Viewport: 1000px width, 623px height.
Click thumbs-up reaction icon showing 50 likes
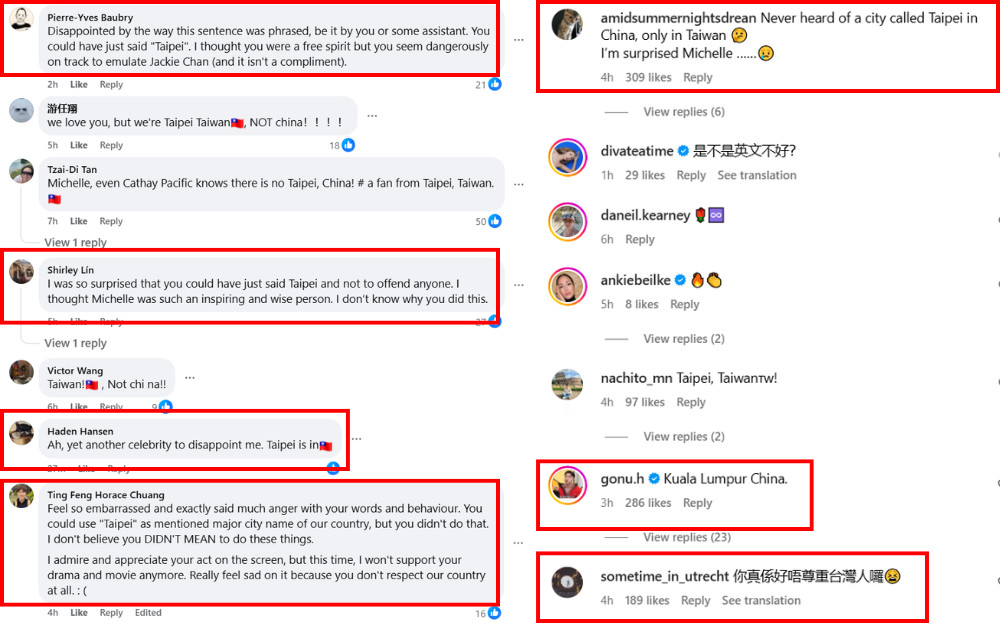click(x=495, y=221)
